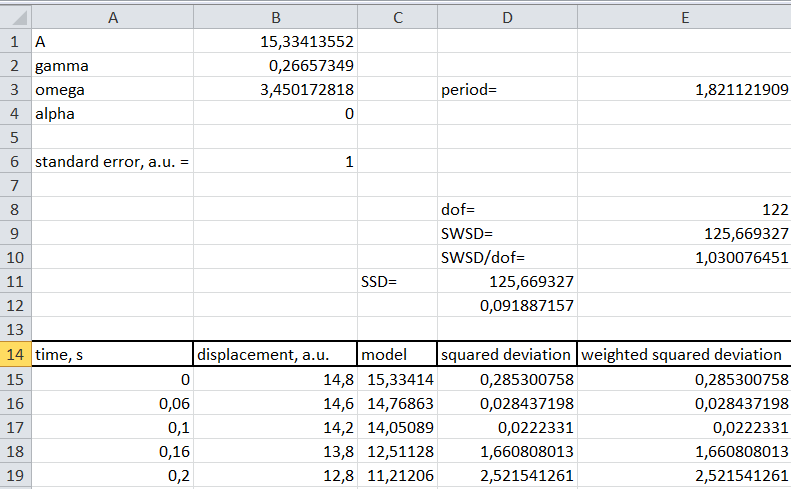Select column A header
The image size is (791, 489).
112,17
